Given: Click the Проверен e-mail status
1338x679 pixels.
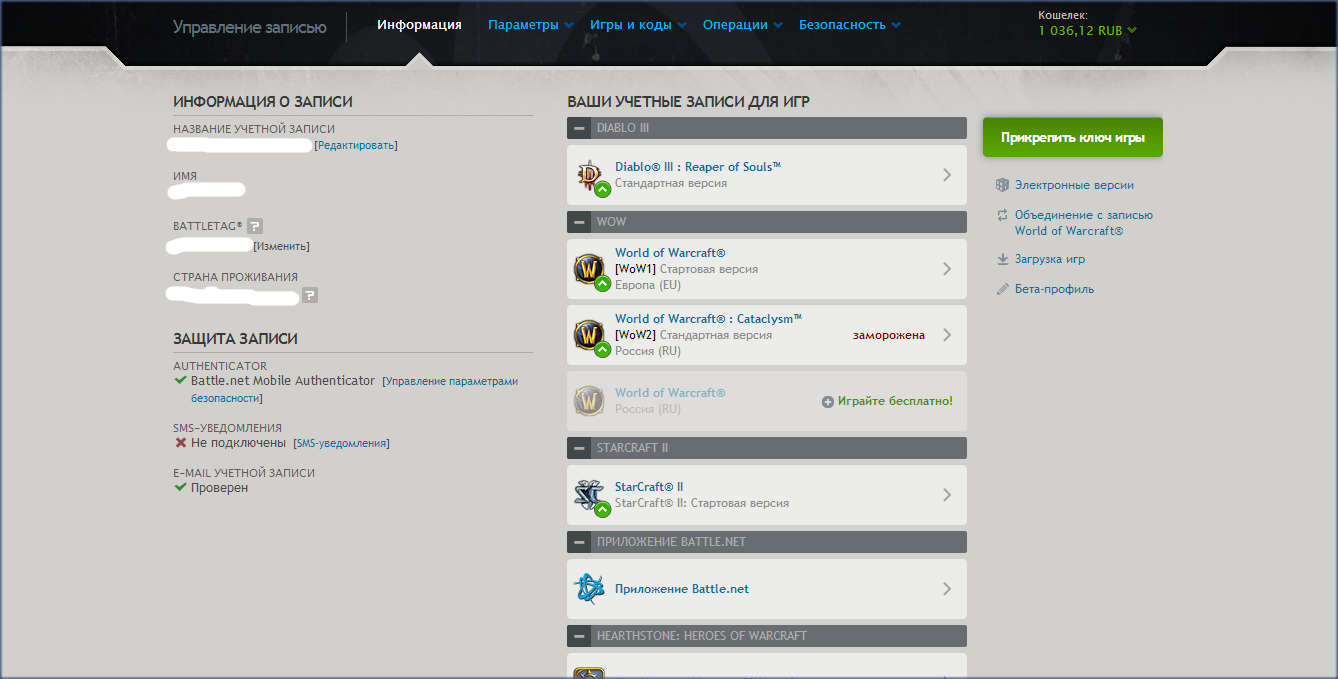Looking at the screenshot, I should pyautogui.click(x=219, y=488).
